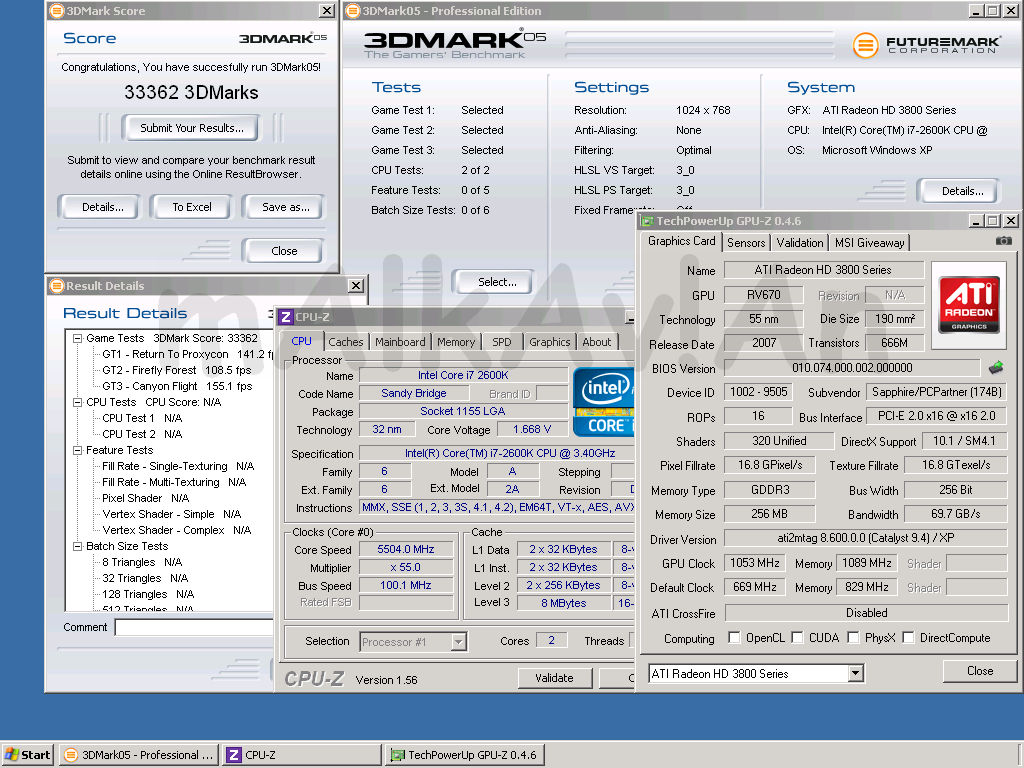The width and height of the screenshot is (1024, 768).
Task: Click the To Excel button
Action: [192, 207]
